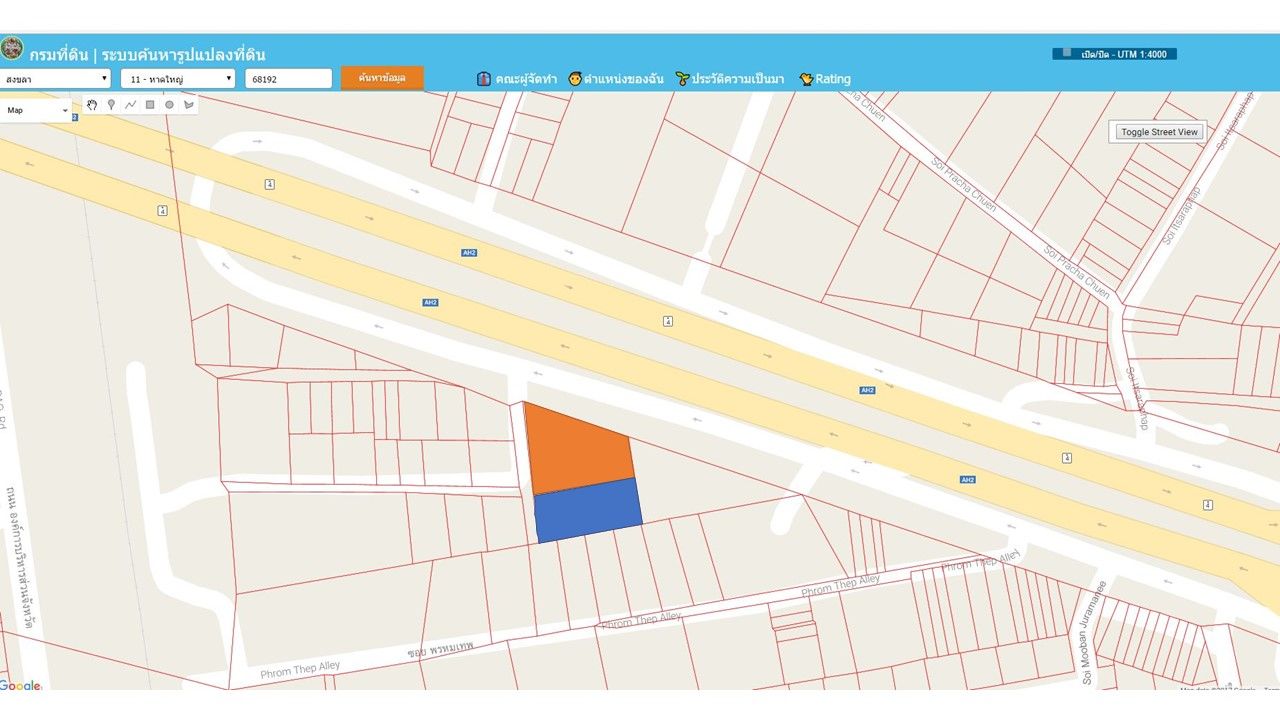1280x720 pixels.
Task: Select the polygon drawing tool
Action: tap(188, 104)
